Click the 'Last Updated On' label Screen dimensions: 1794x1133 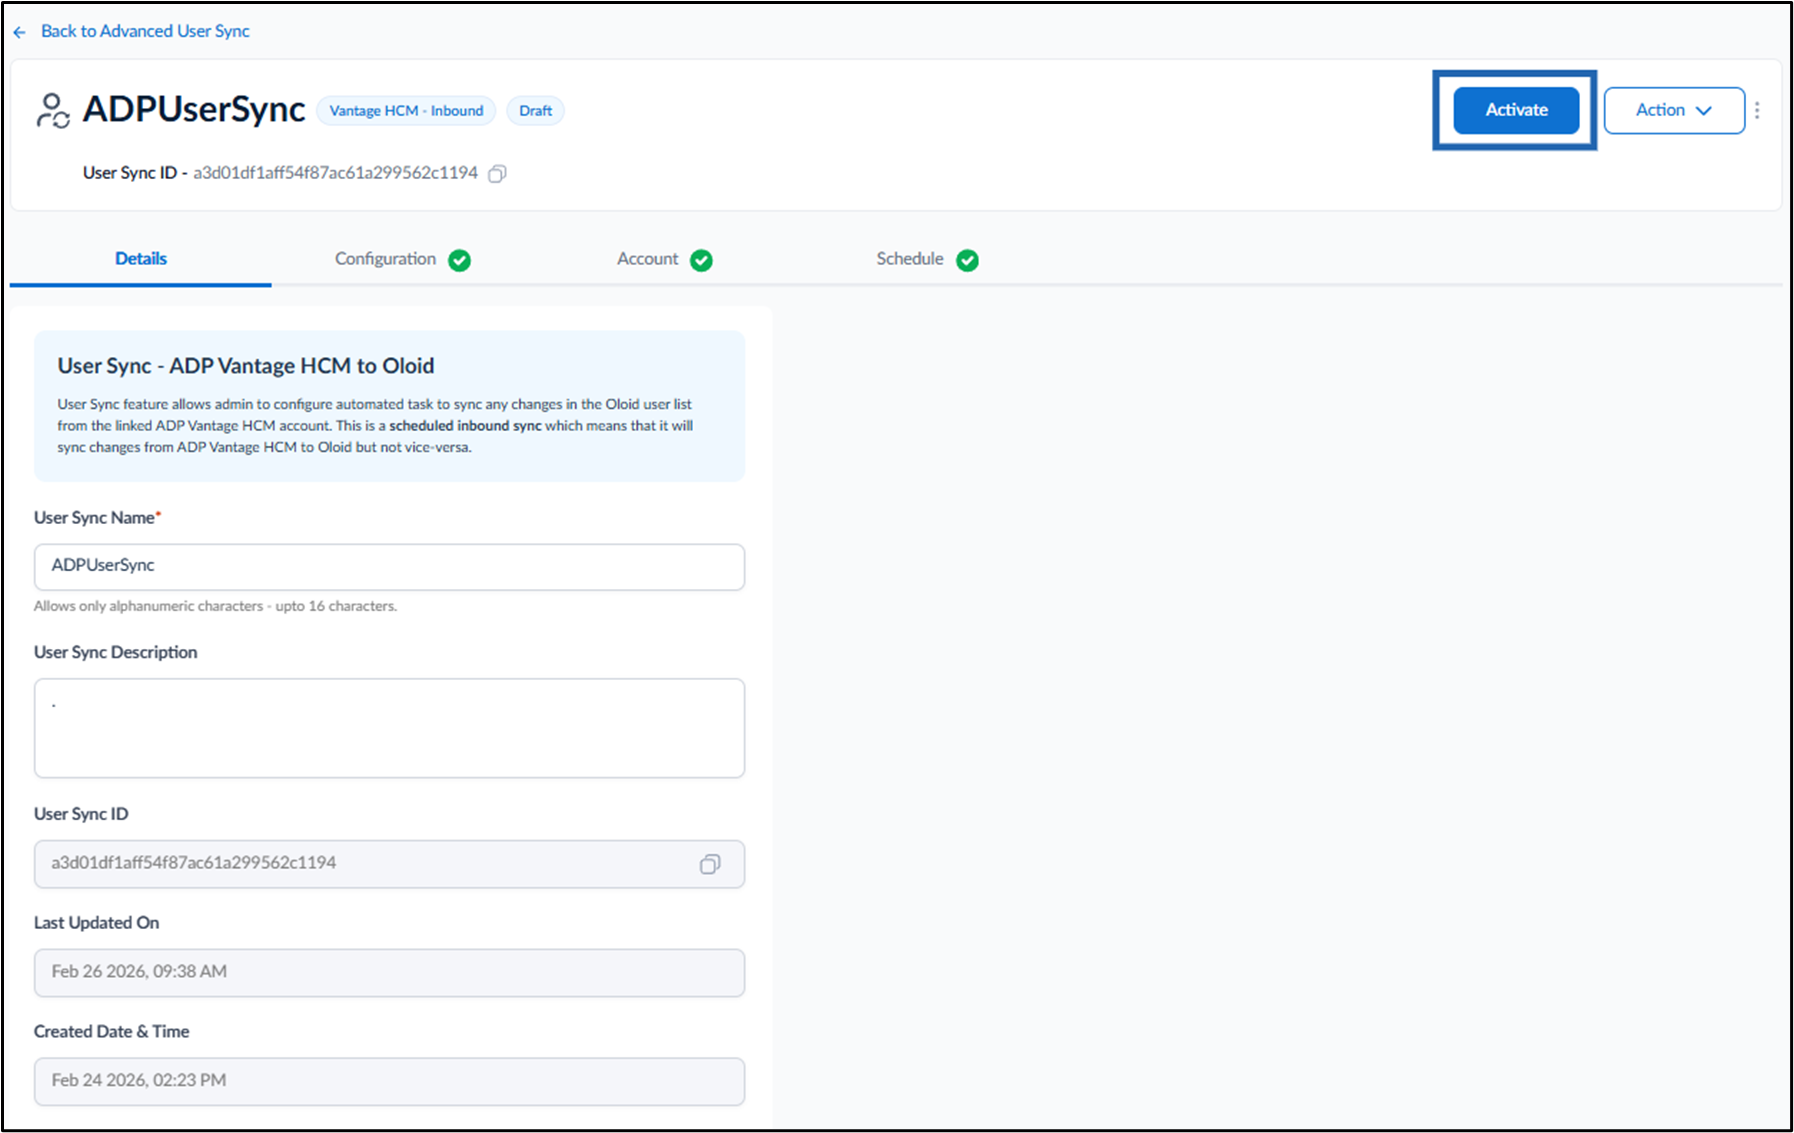coord(97,923)
